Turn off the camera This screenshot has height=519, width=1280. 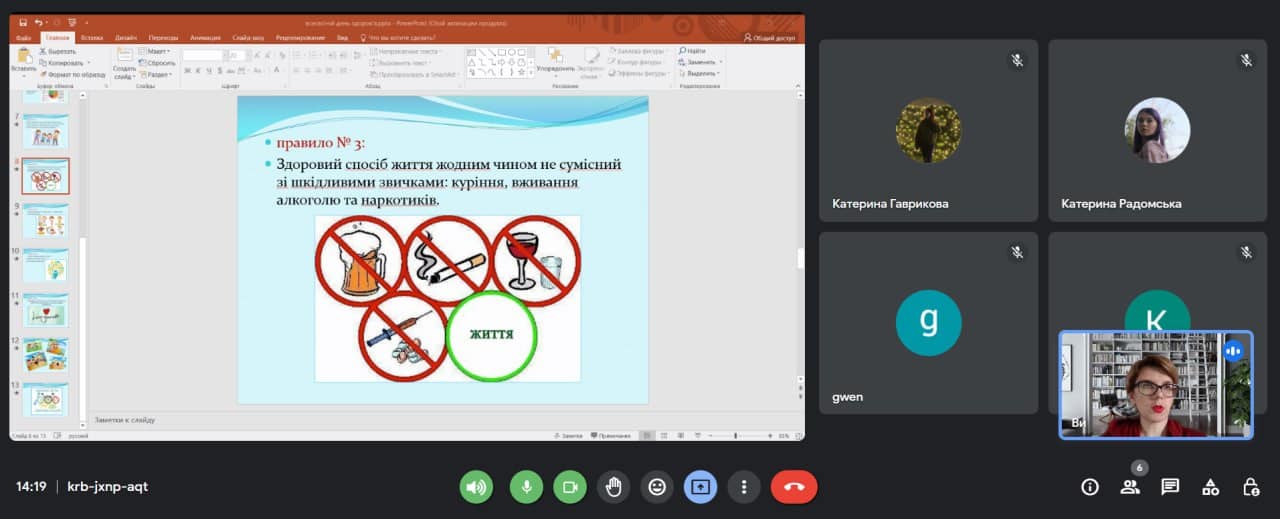[570, 487]
